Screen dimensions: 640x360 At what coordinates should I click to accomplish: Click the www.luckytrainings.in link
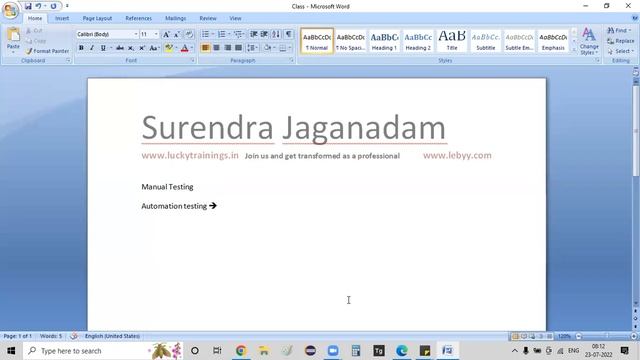(190, 156)
